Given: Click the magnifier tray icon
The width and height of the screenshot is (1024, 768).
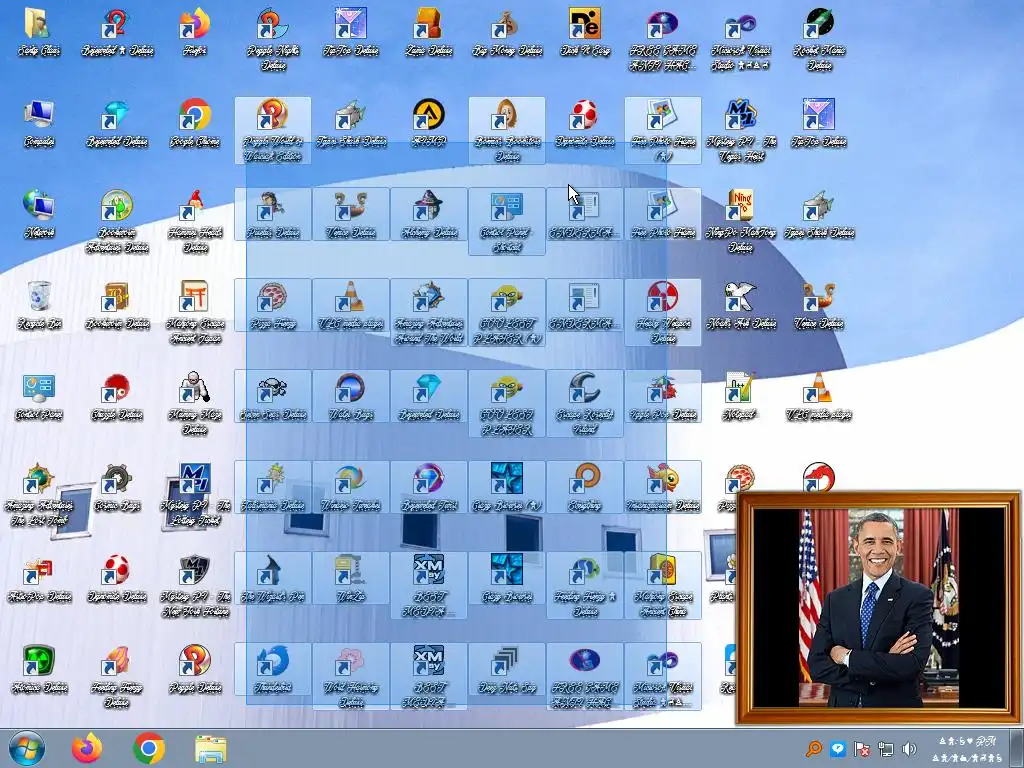Looking at the screenshot, I should click(814, 748).
